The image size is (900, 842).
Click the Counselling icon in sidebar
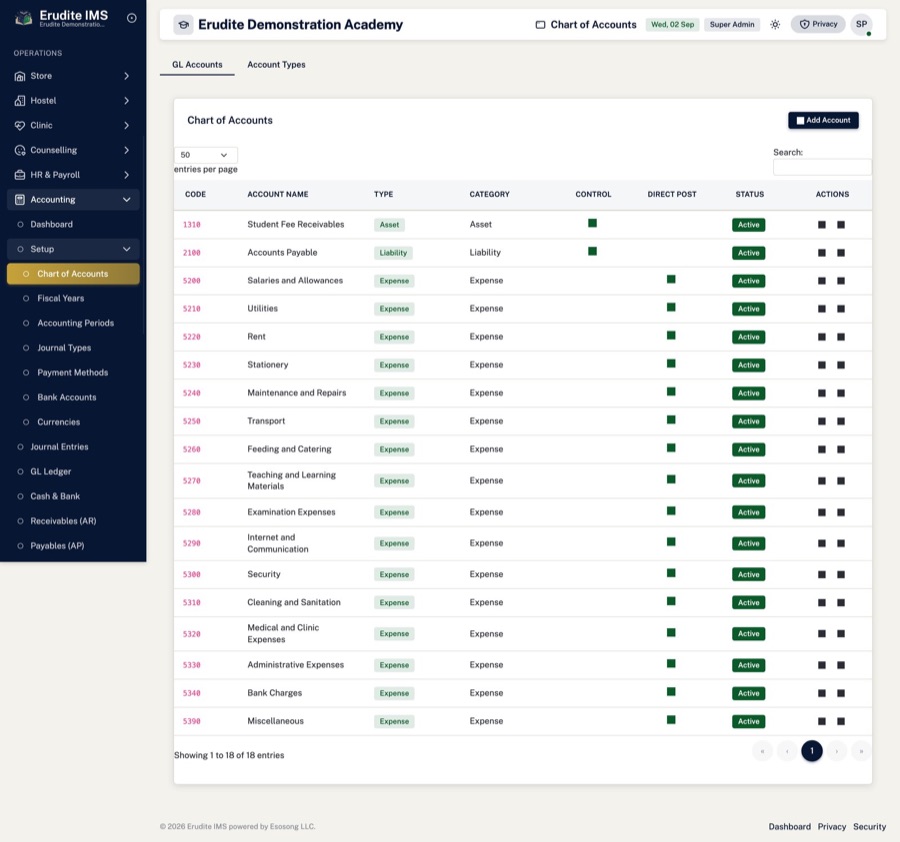click(20, 150)
